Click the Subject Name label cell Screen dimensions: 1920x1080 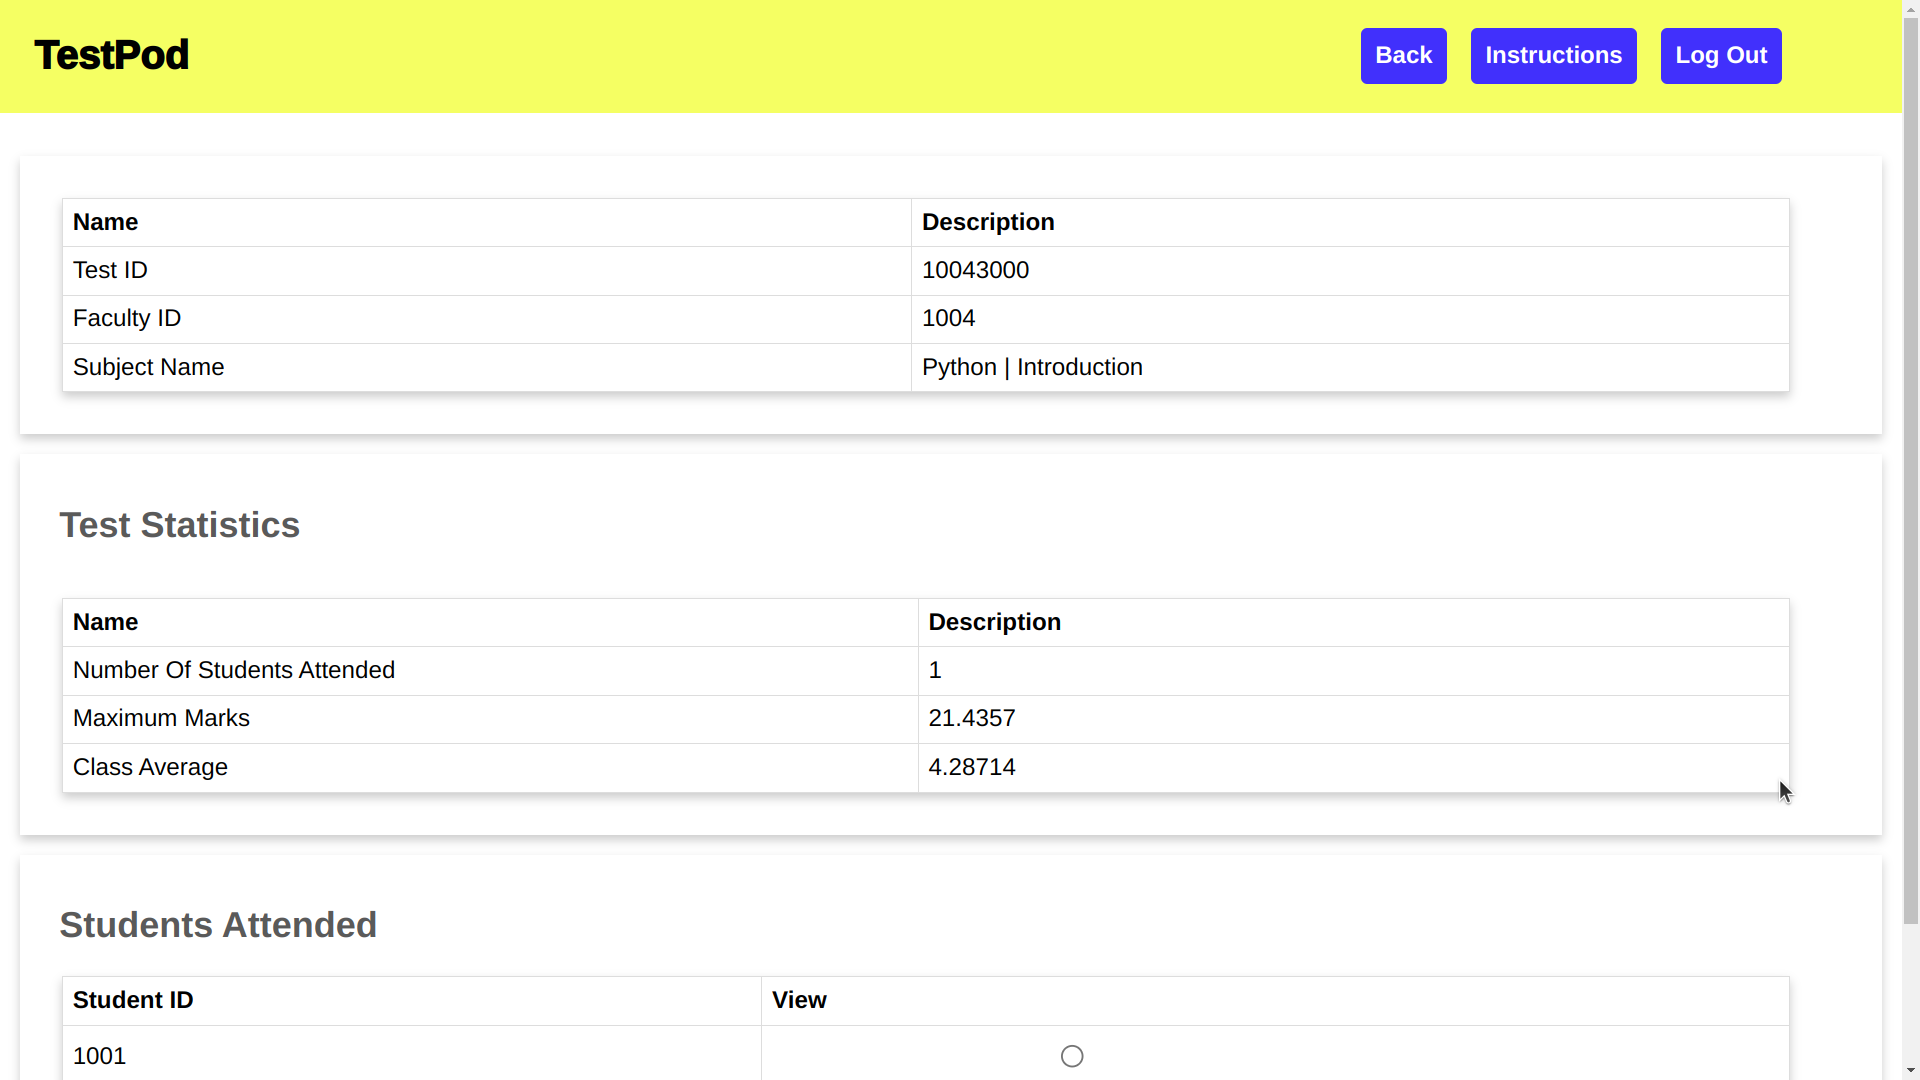pos(149,367)
